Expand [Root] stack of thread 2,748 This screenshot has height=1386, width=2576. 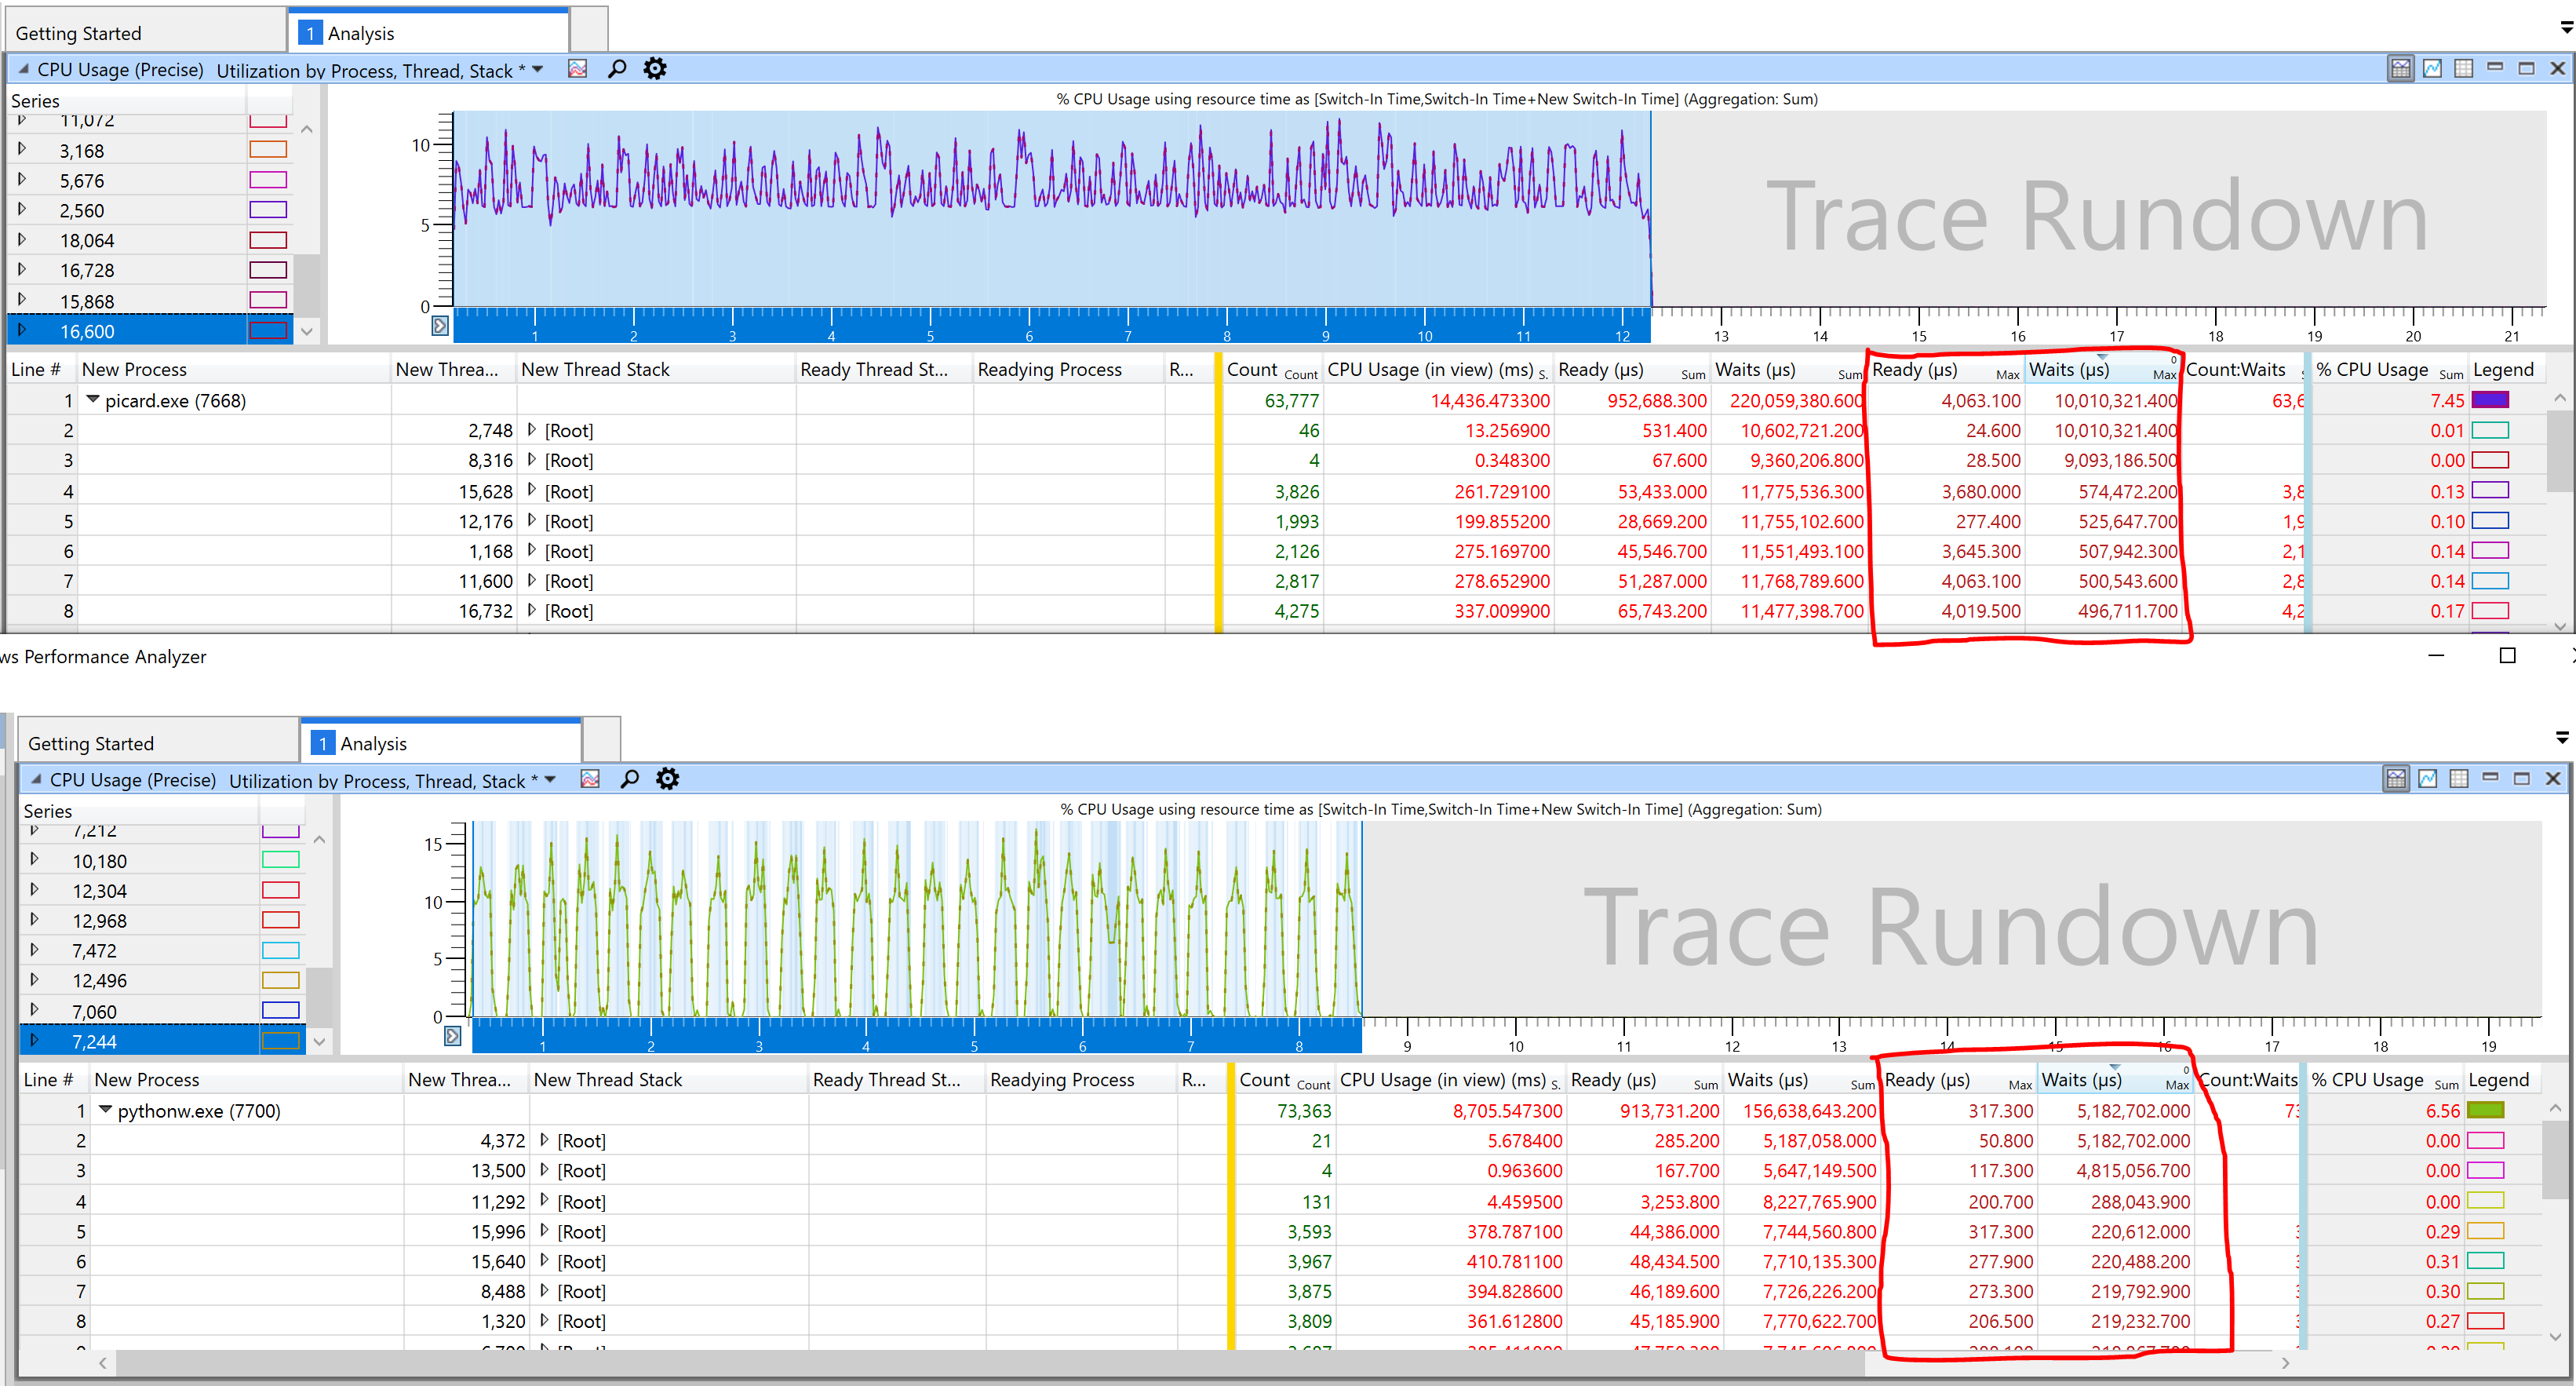click(x=532, y=430)
